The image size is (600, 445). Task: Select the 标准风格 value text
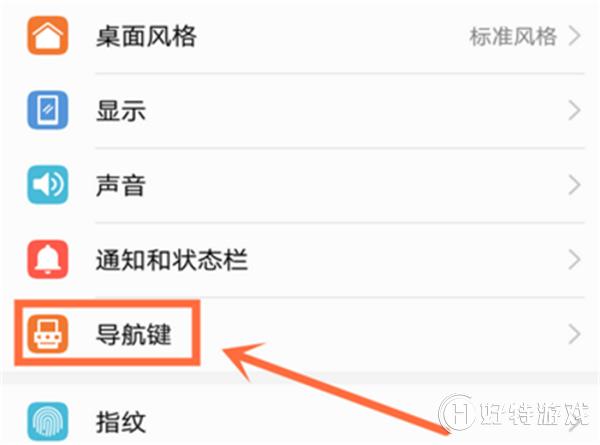[x=513, y=37]
